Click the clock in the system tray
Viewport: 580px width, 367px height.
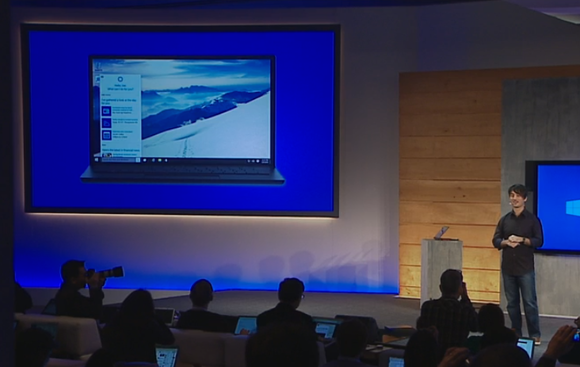click(x=265, y=161)
